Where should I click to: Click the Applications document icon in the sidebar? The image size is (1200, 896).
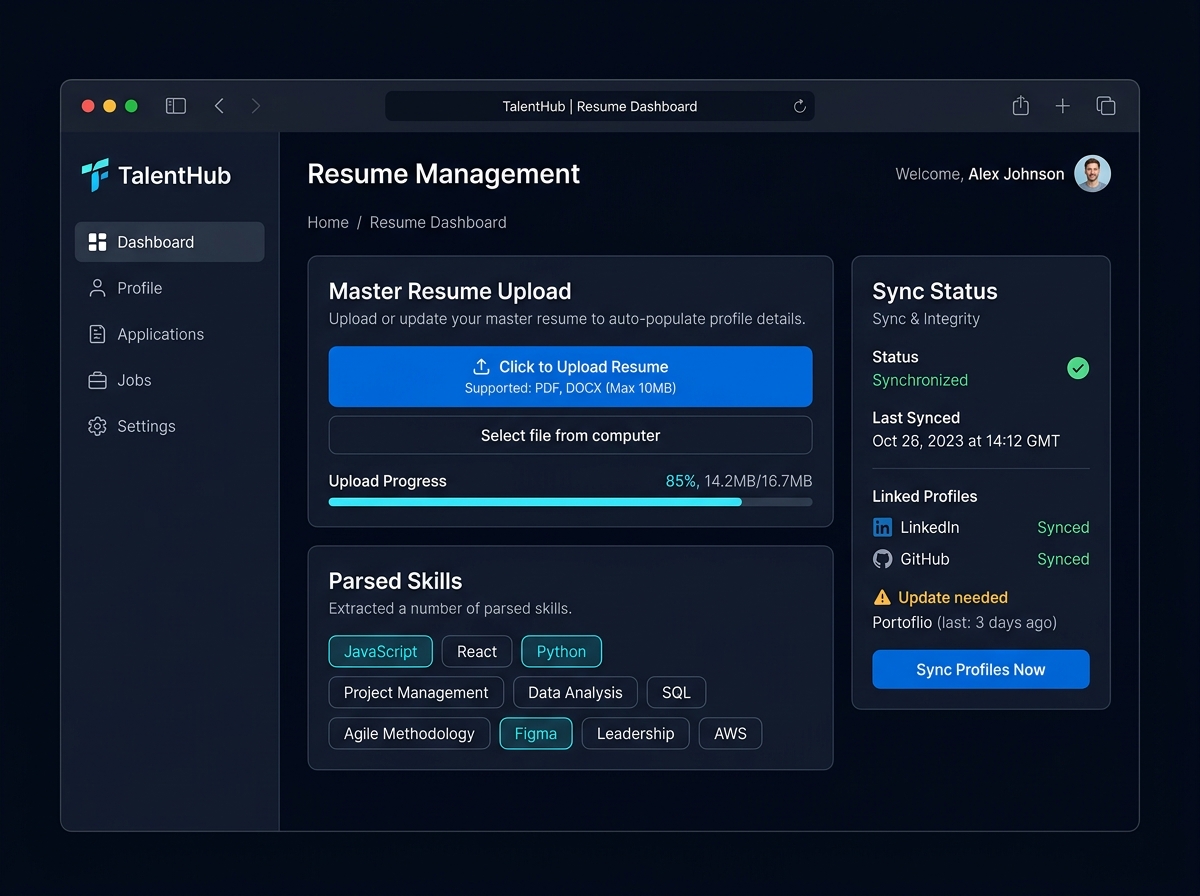pos(97,334)
